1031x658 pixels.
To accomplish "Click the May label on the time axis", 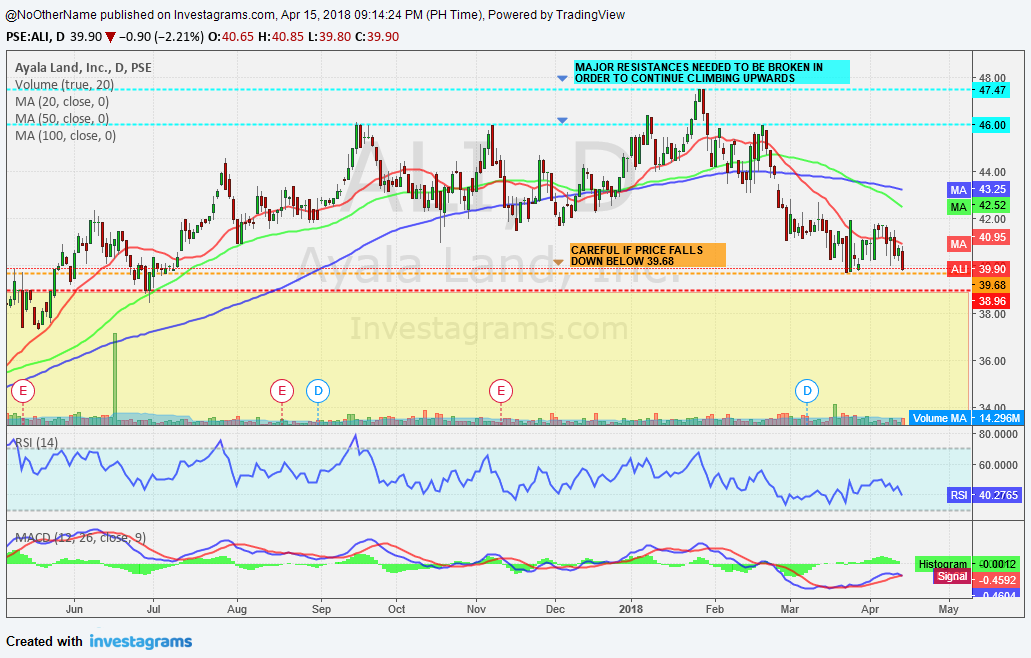I will click(x=949, y=609).
